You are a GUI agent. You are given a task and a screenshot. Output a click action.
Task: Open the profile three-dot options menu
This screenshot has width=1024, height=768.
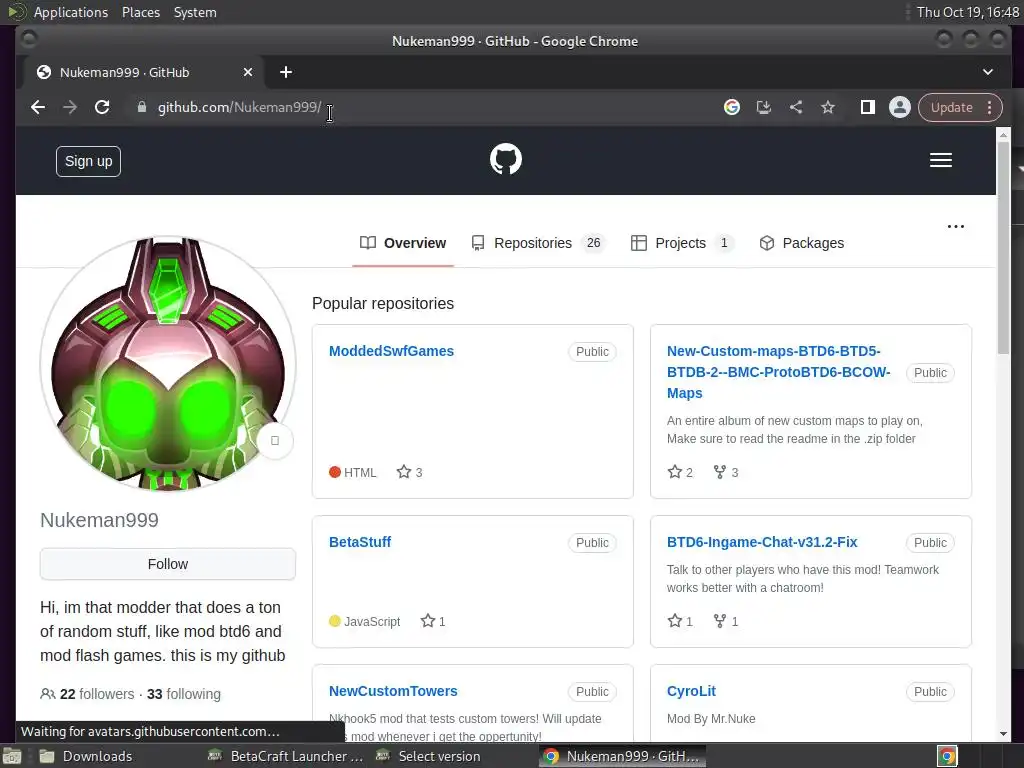(x=955, y=227)
